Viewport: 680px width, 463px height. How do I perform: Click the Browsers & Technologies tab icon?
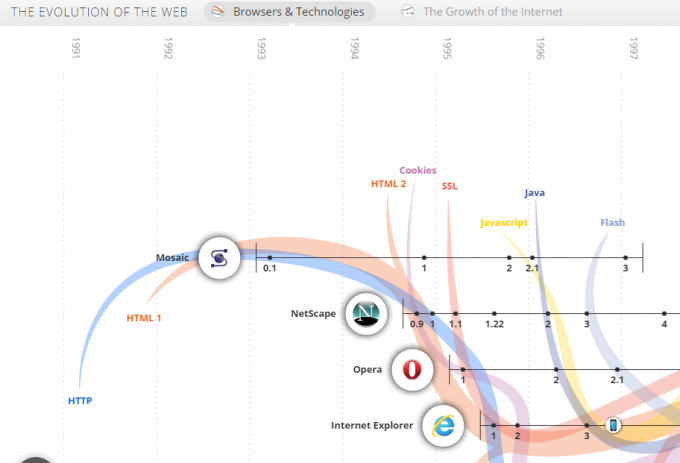[218, 11]
